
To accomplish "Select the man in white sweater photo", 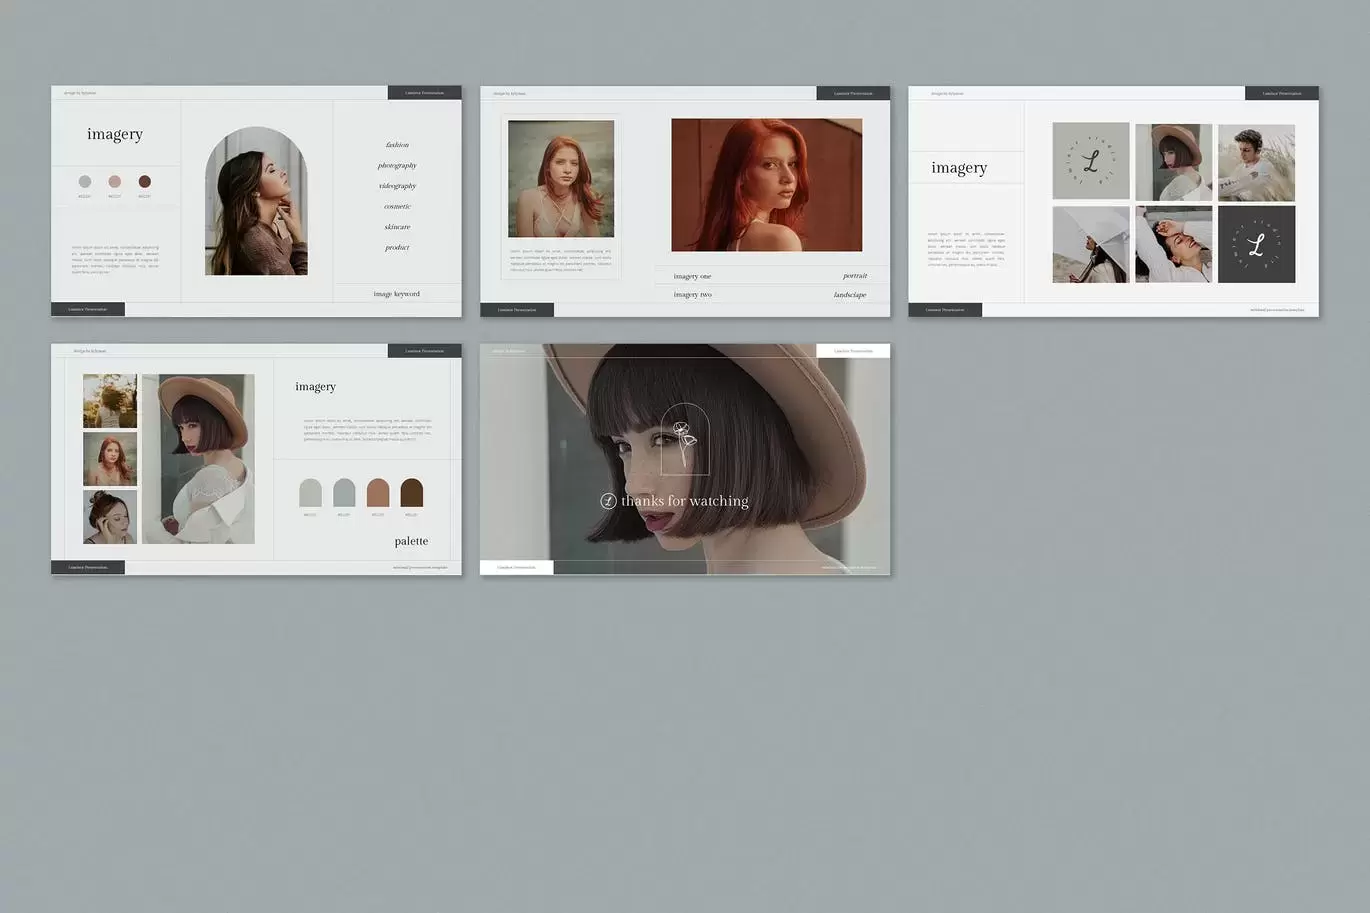I will [1256, 162].
